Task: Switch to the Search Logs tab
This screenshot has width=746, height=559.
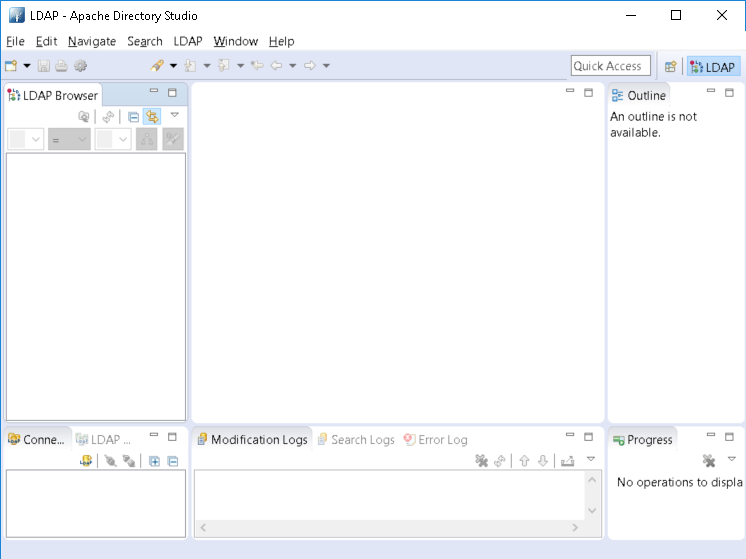Action: tap(356, 439)
